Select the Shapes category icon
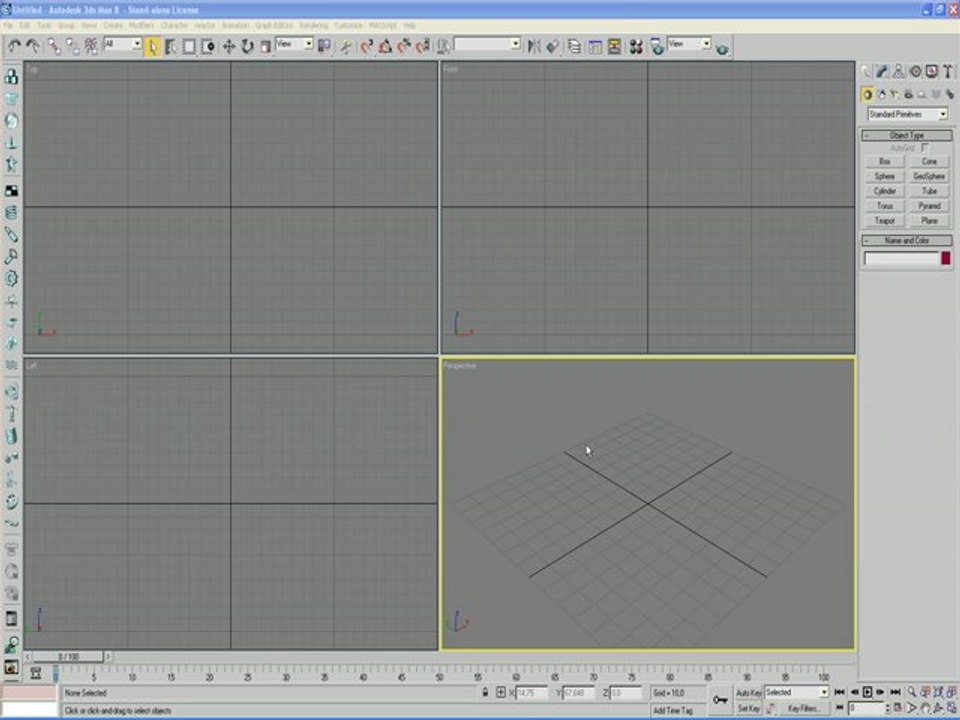The image size is (960, 720). click(882, 95)
